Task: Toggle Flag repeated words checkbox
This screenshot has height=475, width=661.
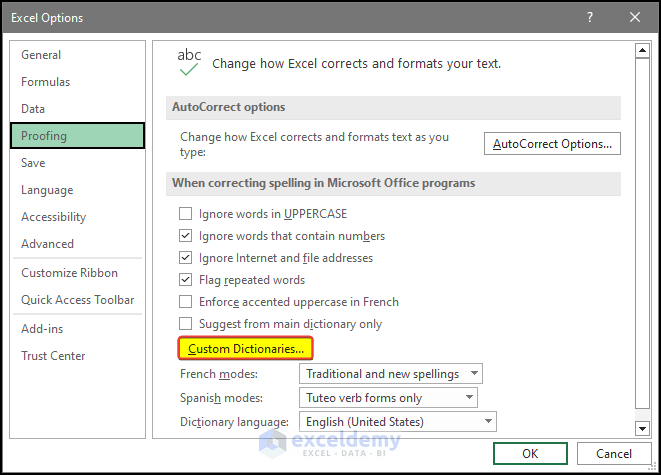Action: pos(185,280)
